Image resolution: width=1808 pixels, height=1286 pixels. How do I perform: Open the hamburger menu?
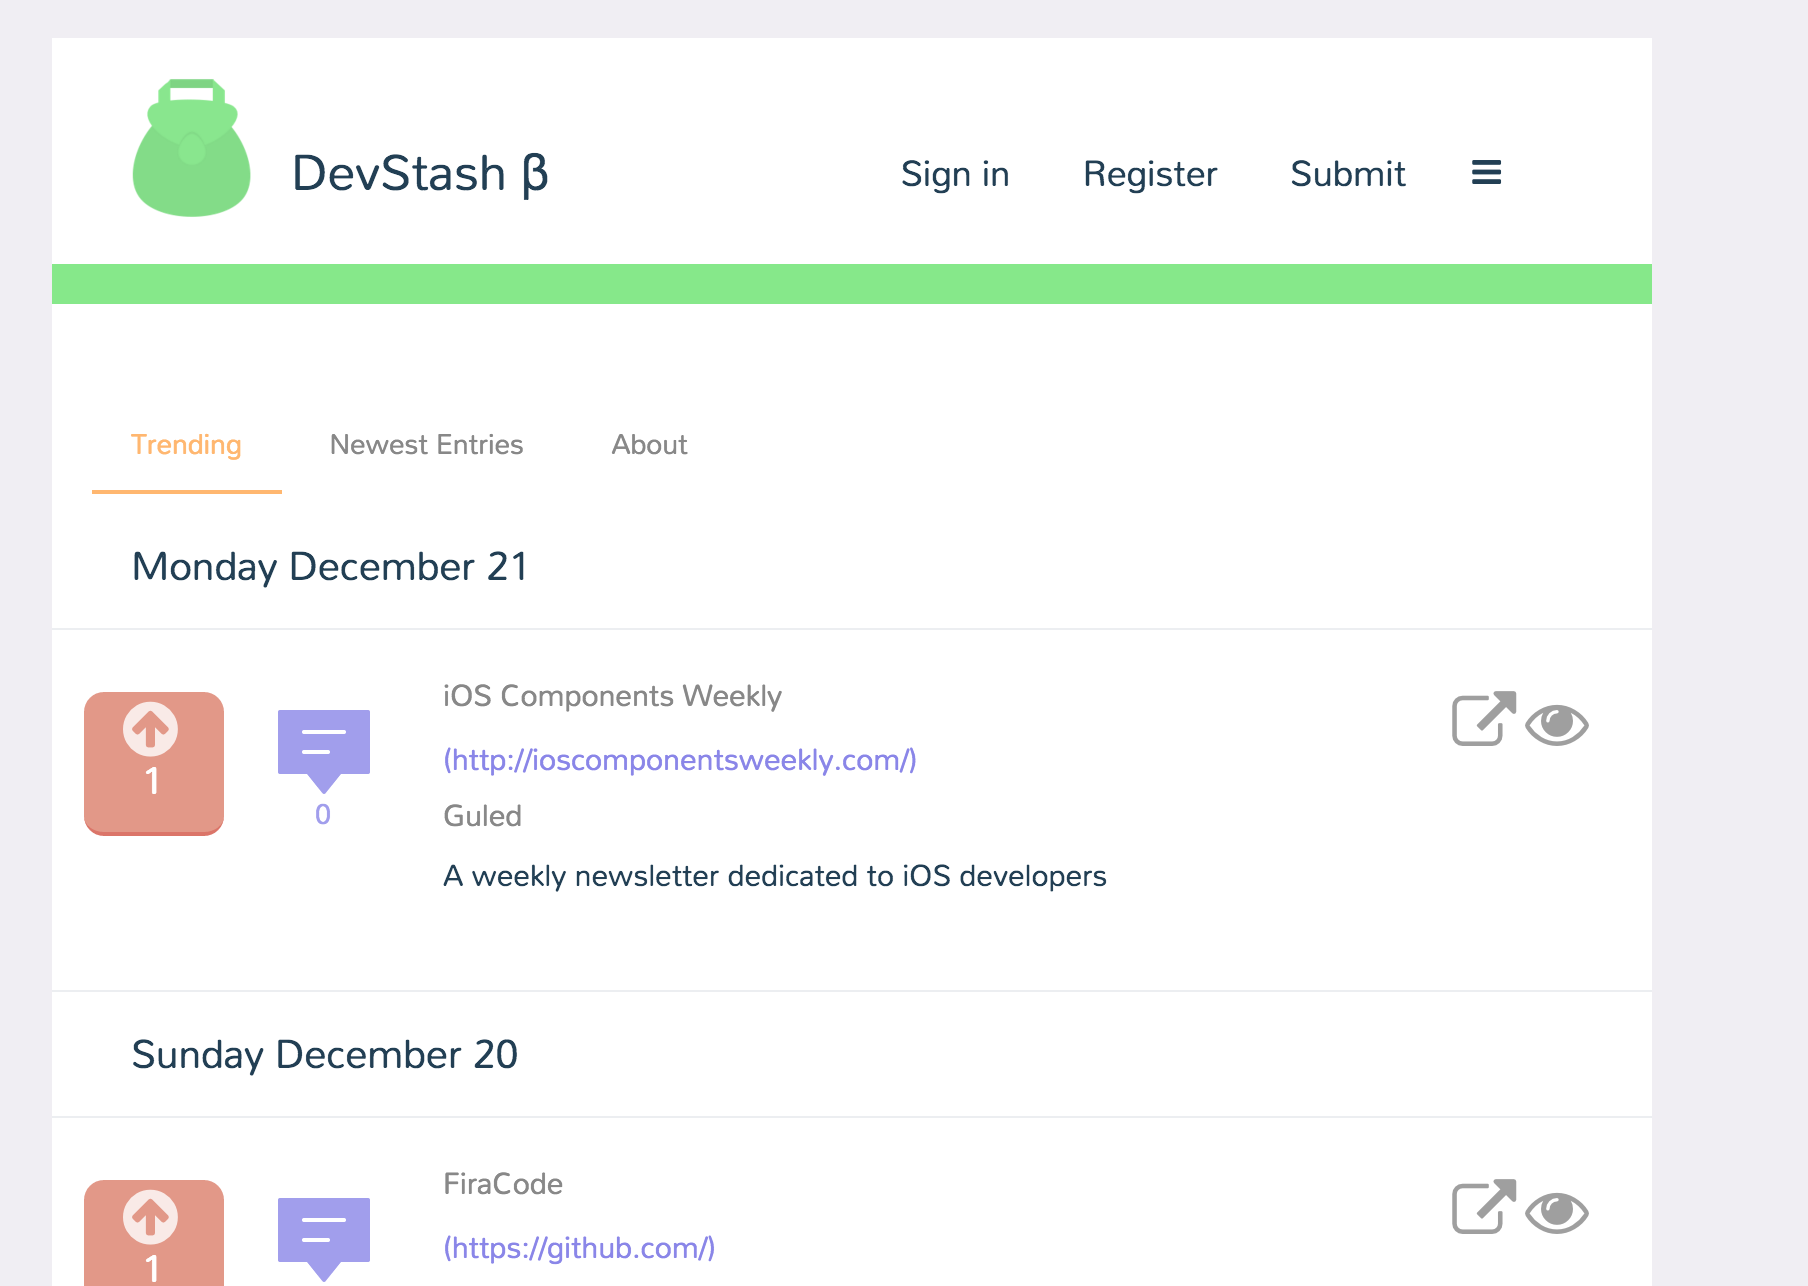[x=1486, y=172]
